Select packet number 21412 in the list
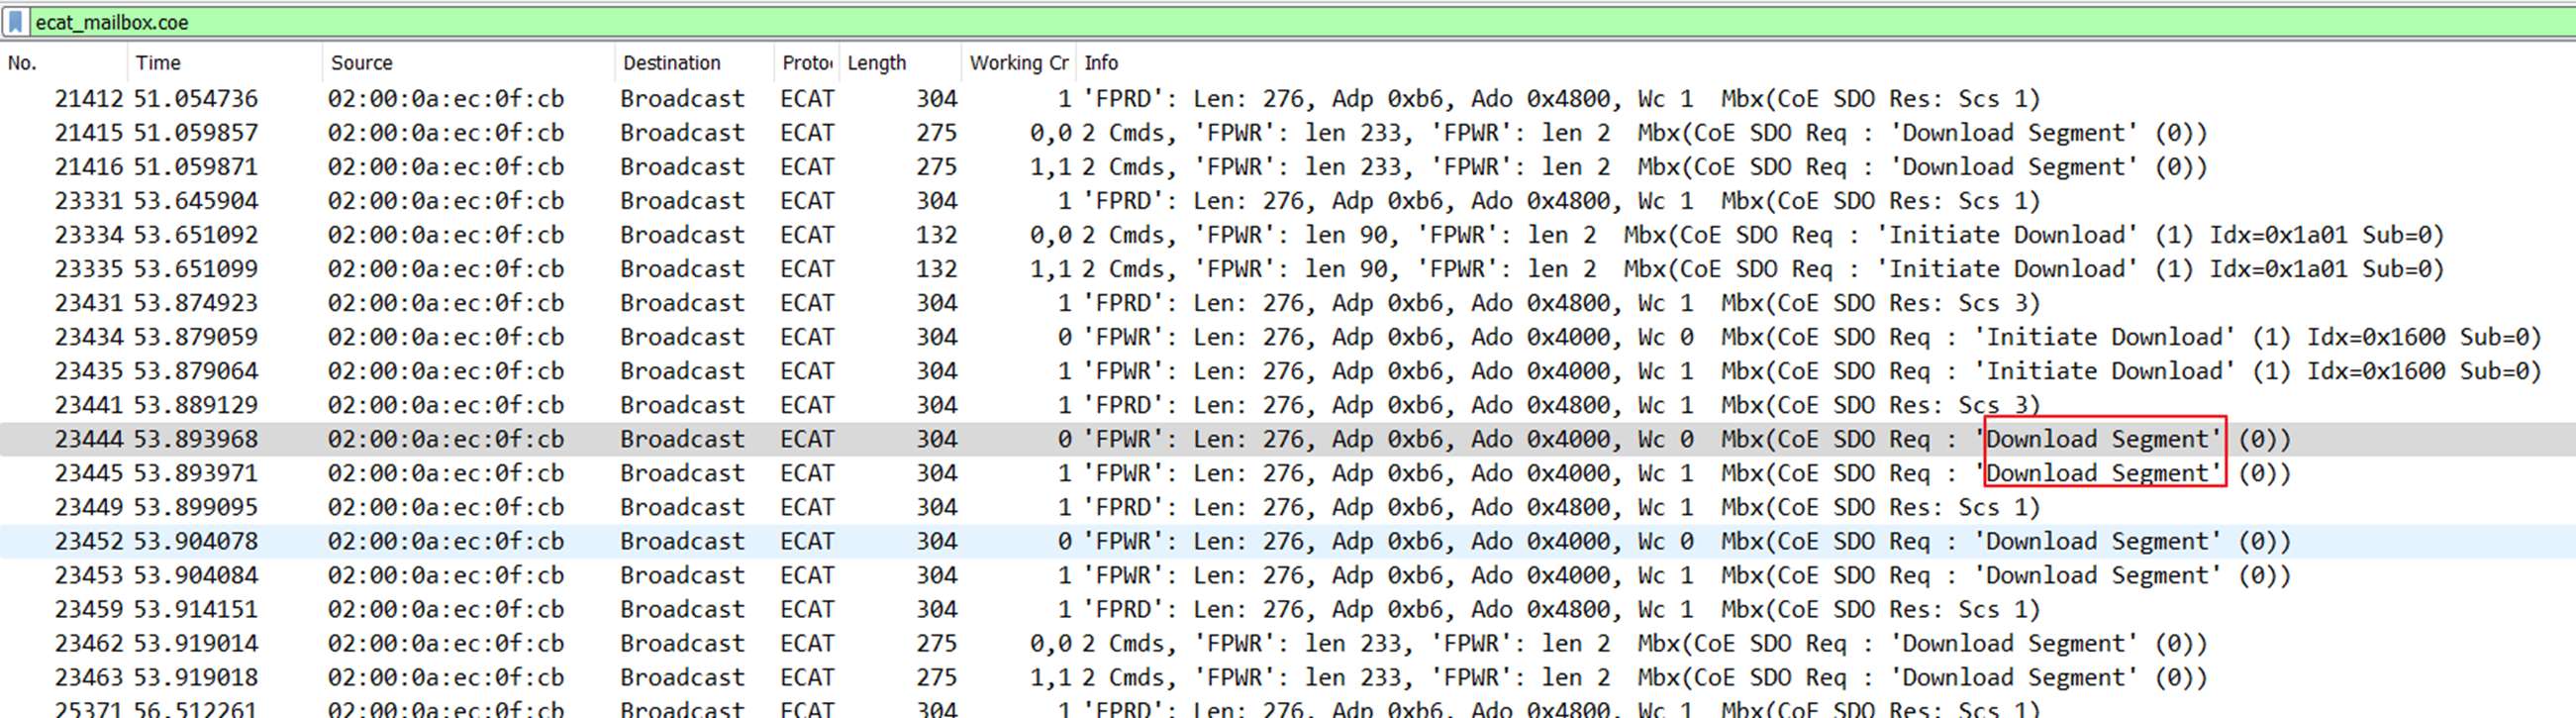The image size is (2576, 718). [x=88, y=99]
